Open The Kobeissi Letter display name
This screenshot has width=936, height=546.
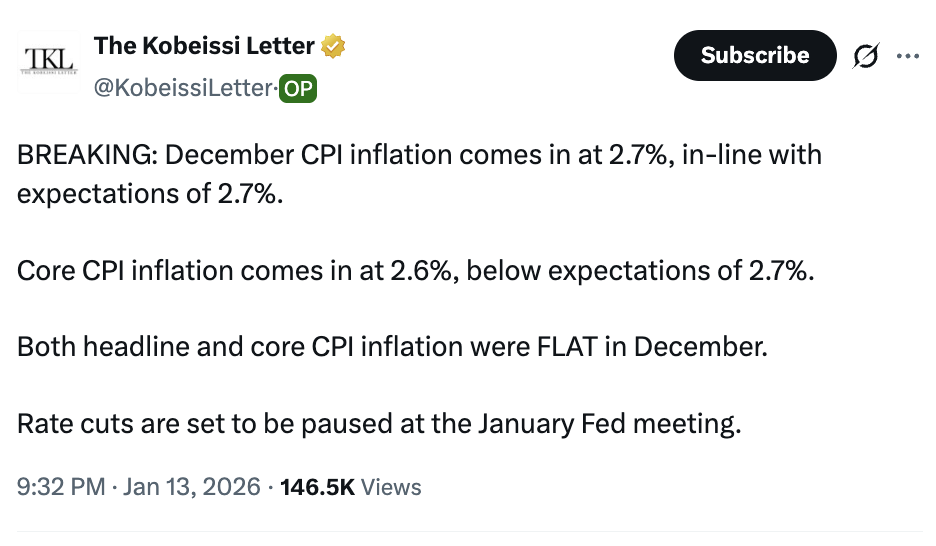point(204,46)
